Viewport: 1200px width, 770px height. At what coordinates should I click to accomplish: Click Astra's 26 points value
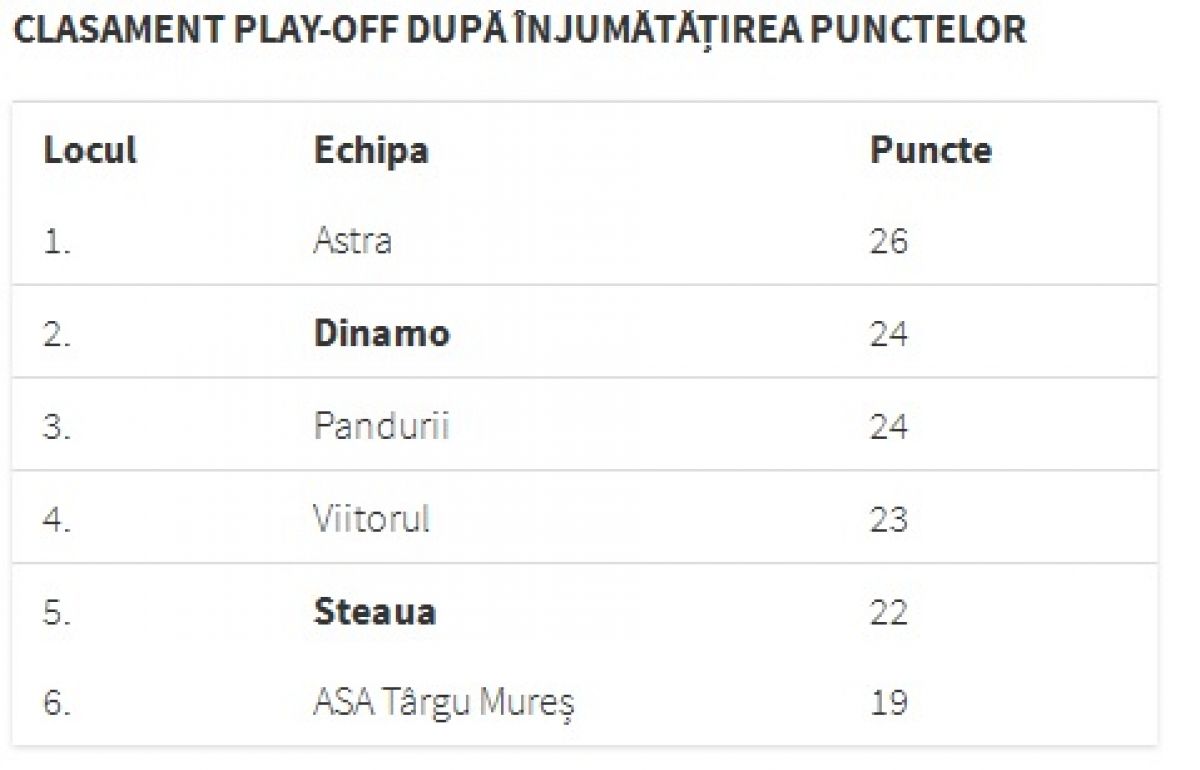pos(888,241)
